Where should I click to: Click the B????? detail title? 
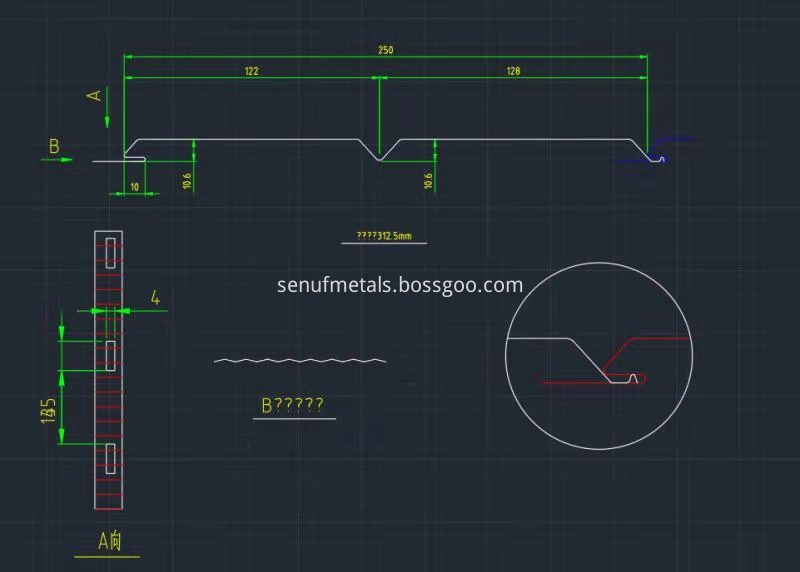[x=292, y=405]
